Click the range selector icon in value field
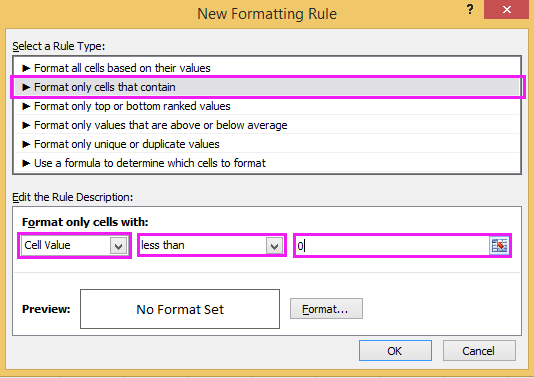 (x=499, y=246)
